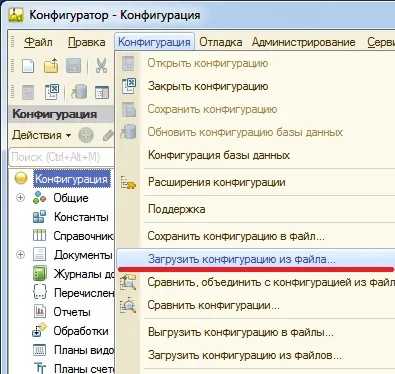Expand the Общие tree node
This screenshot has width=395, height=374.
[x=21, y=198]
